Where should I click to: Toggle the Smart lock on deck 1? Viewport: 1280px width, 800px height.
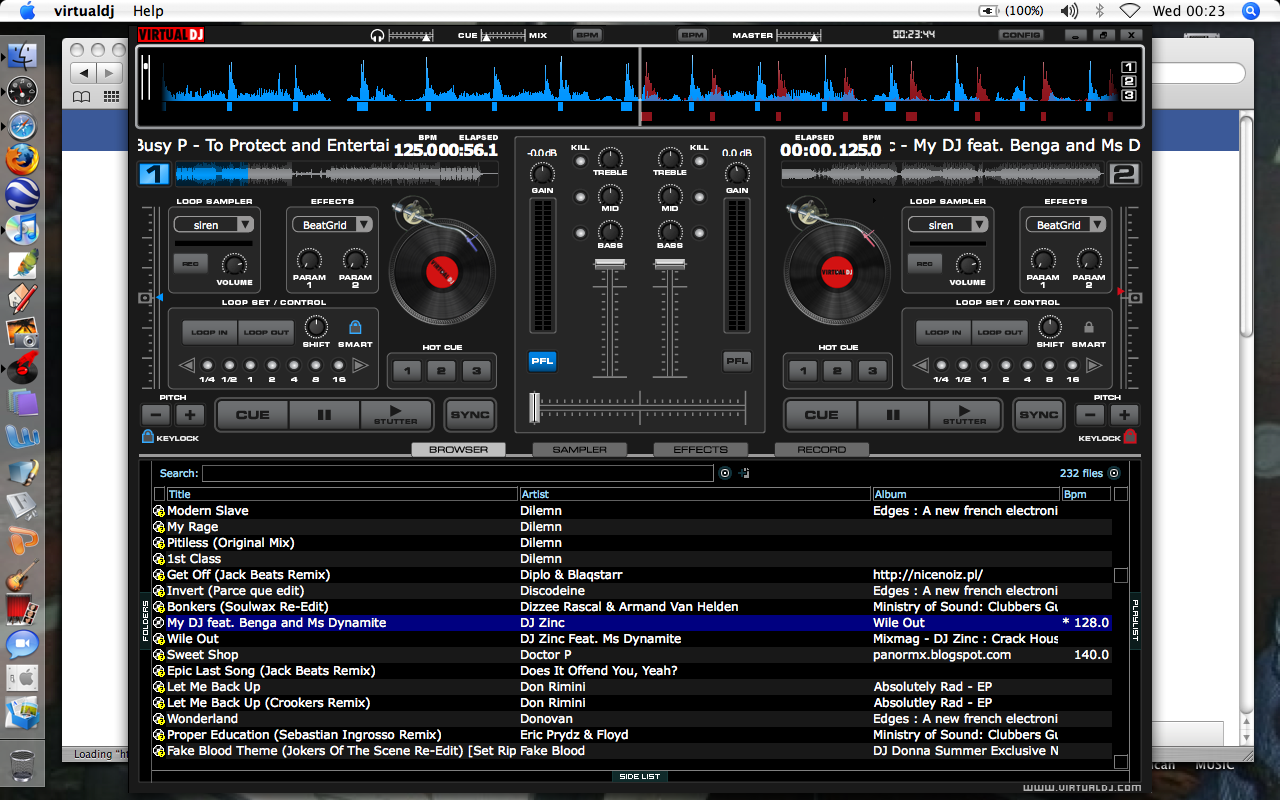(354, 327)
